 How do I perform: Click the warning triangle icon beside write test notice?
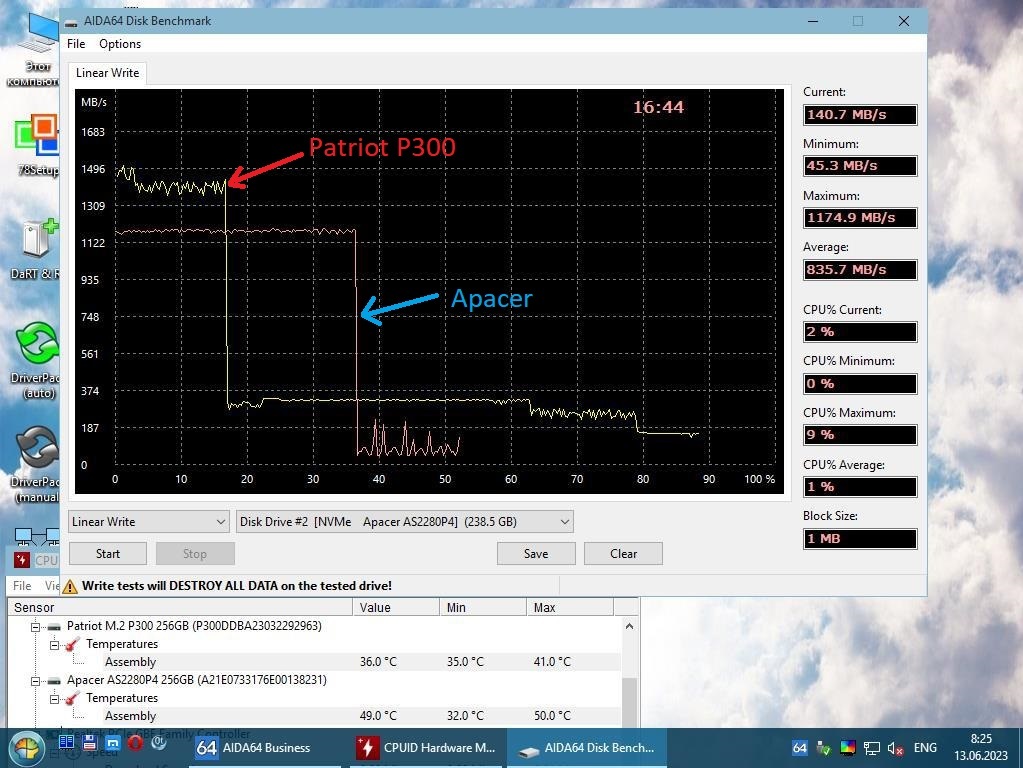tap(70, 586)
